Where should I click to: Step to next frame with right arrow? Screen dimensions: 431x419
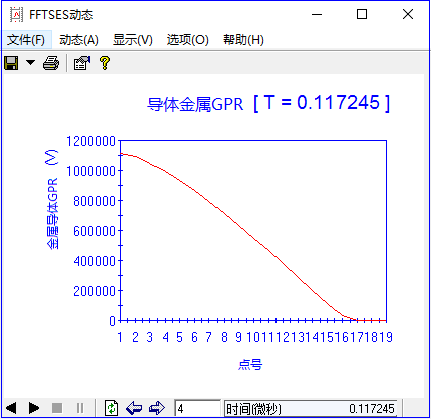point(156,408)
